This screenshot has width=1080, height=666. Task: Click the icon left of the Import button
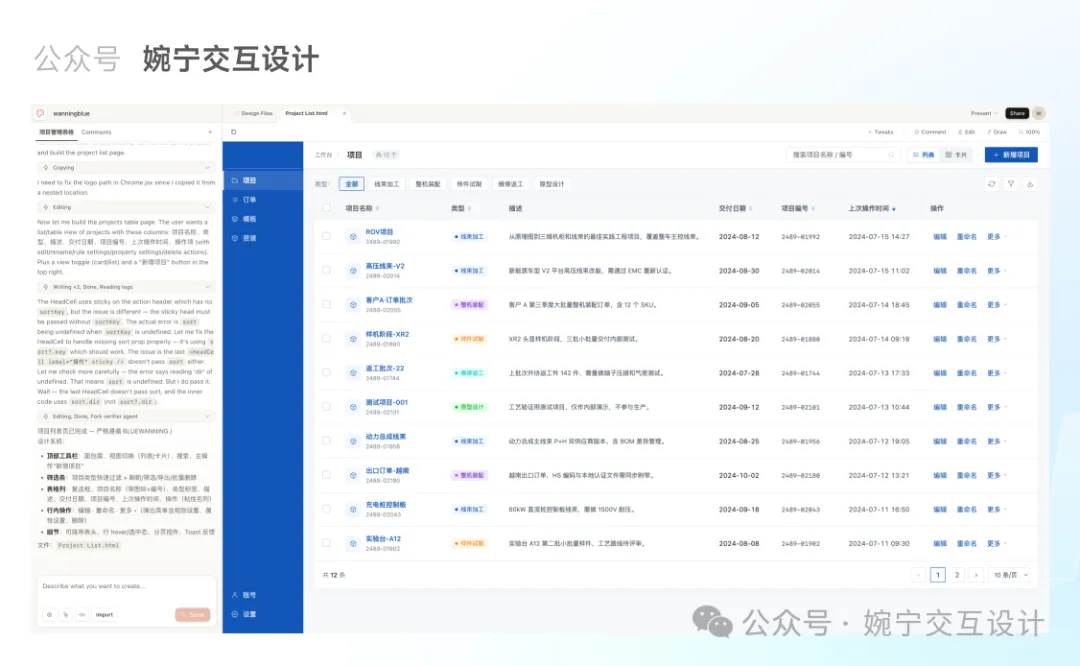(82, 614)
